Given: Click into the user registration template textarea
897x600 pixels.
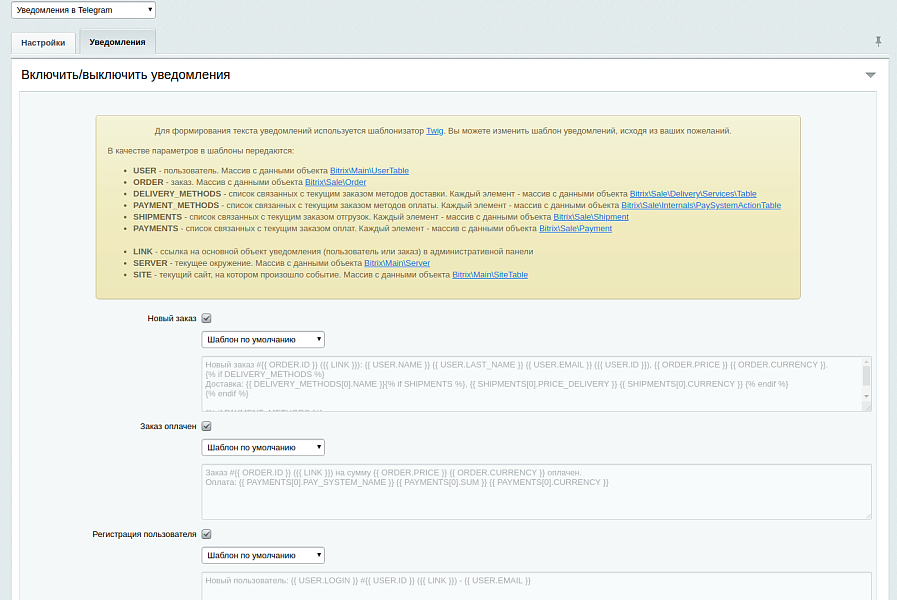Looking at the screenshot, I should 535,587.
